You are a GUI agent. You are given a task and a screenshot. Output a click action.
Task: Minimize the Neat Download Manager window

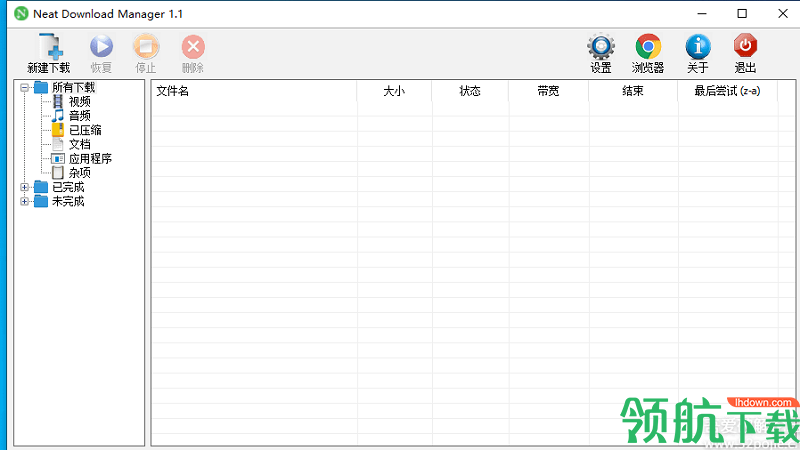click(x=702, y=14)
